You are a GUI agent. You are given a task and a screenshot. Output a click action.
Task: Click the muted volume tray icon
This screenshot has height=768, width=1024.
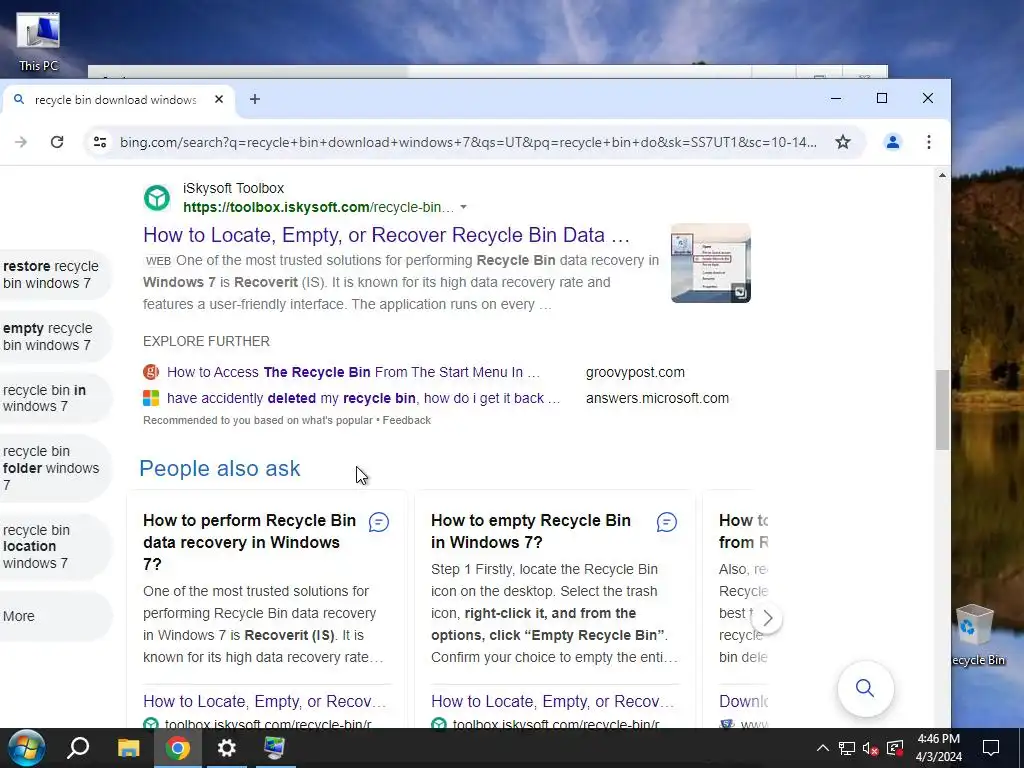[x=871, y=748]
